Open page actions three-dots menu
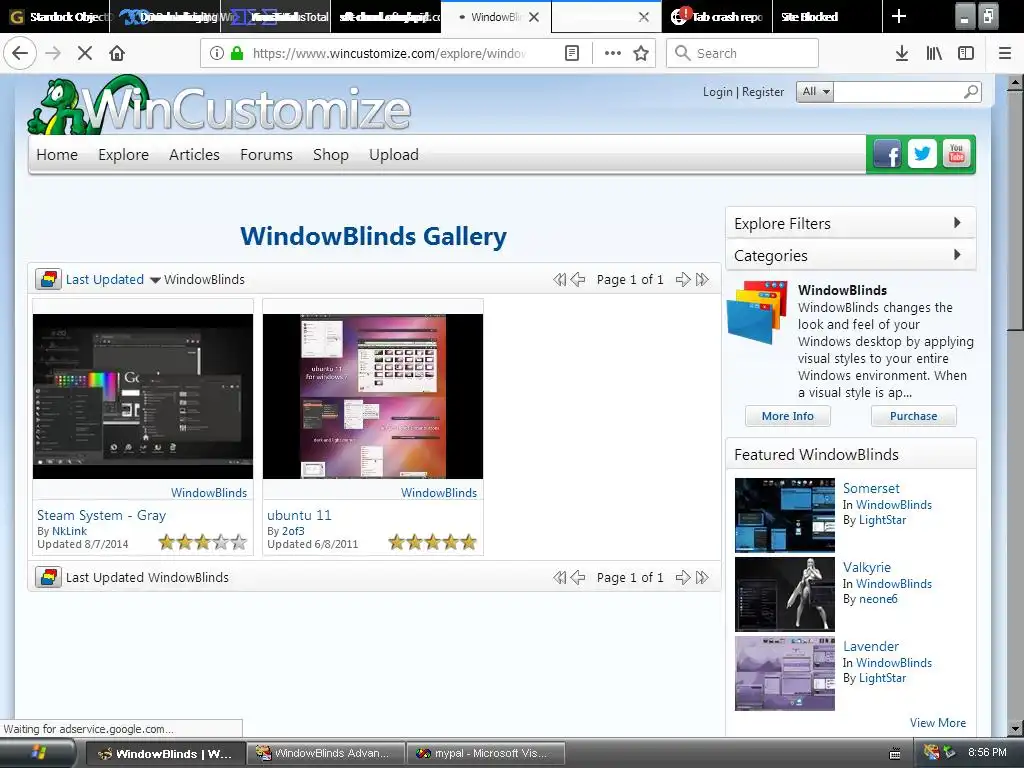 pos(613,53)
